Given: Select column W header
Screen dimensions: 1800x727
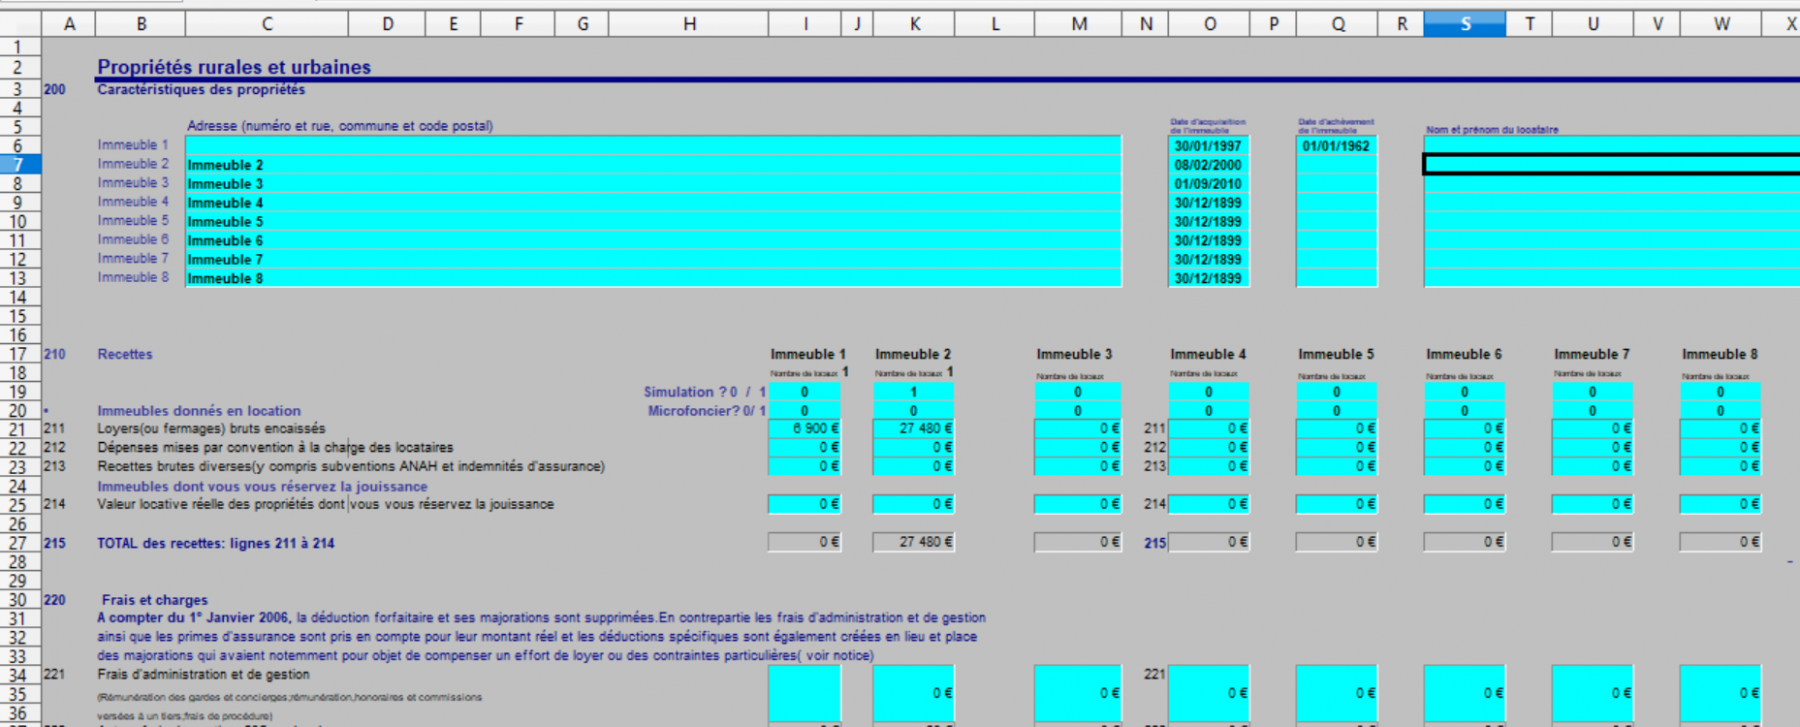Looking at the screenshot, I should [1721, 24].
